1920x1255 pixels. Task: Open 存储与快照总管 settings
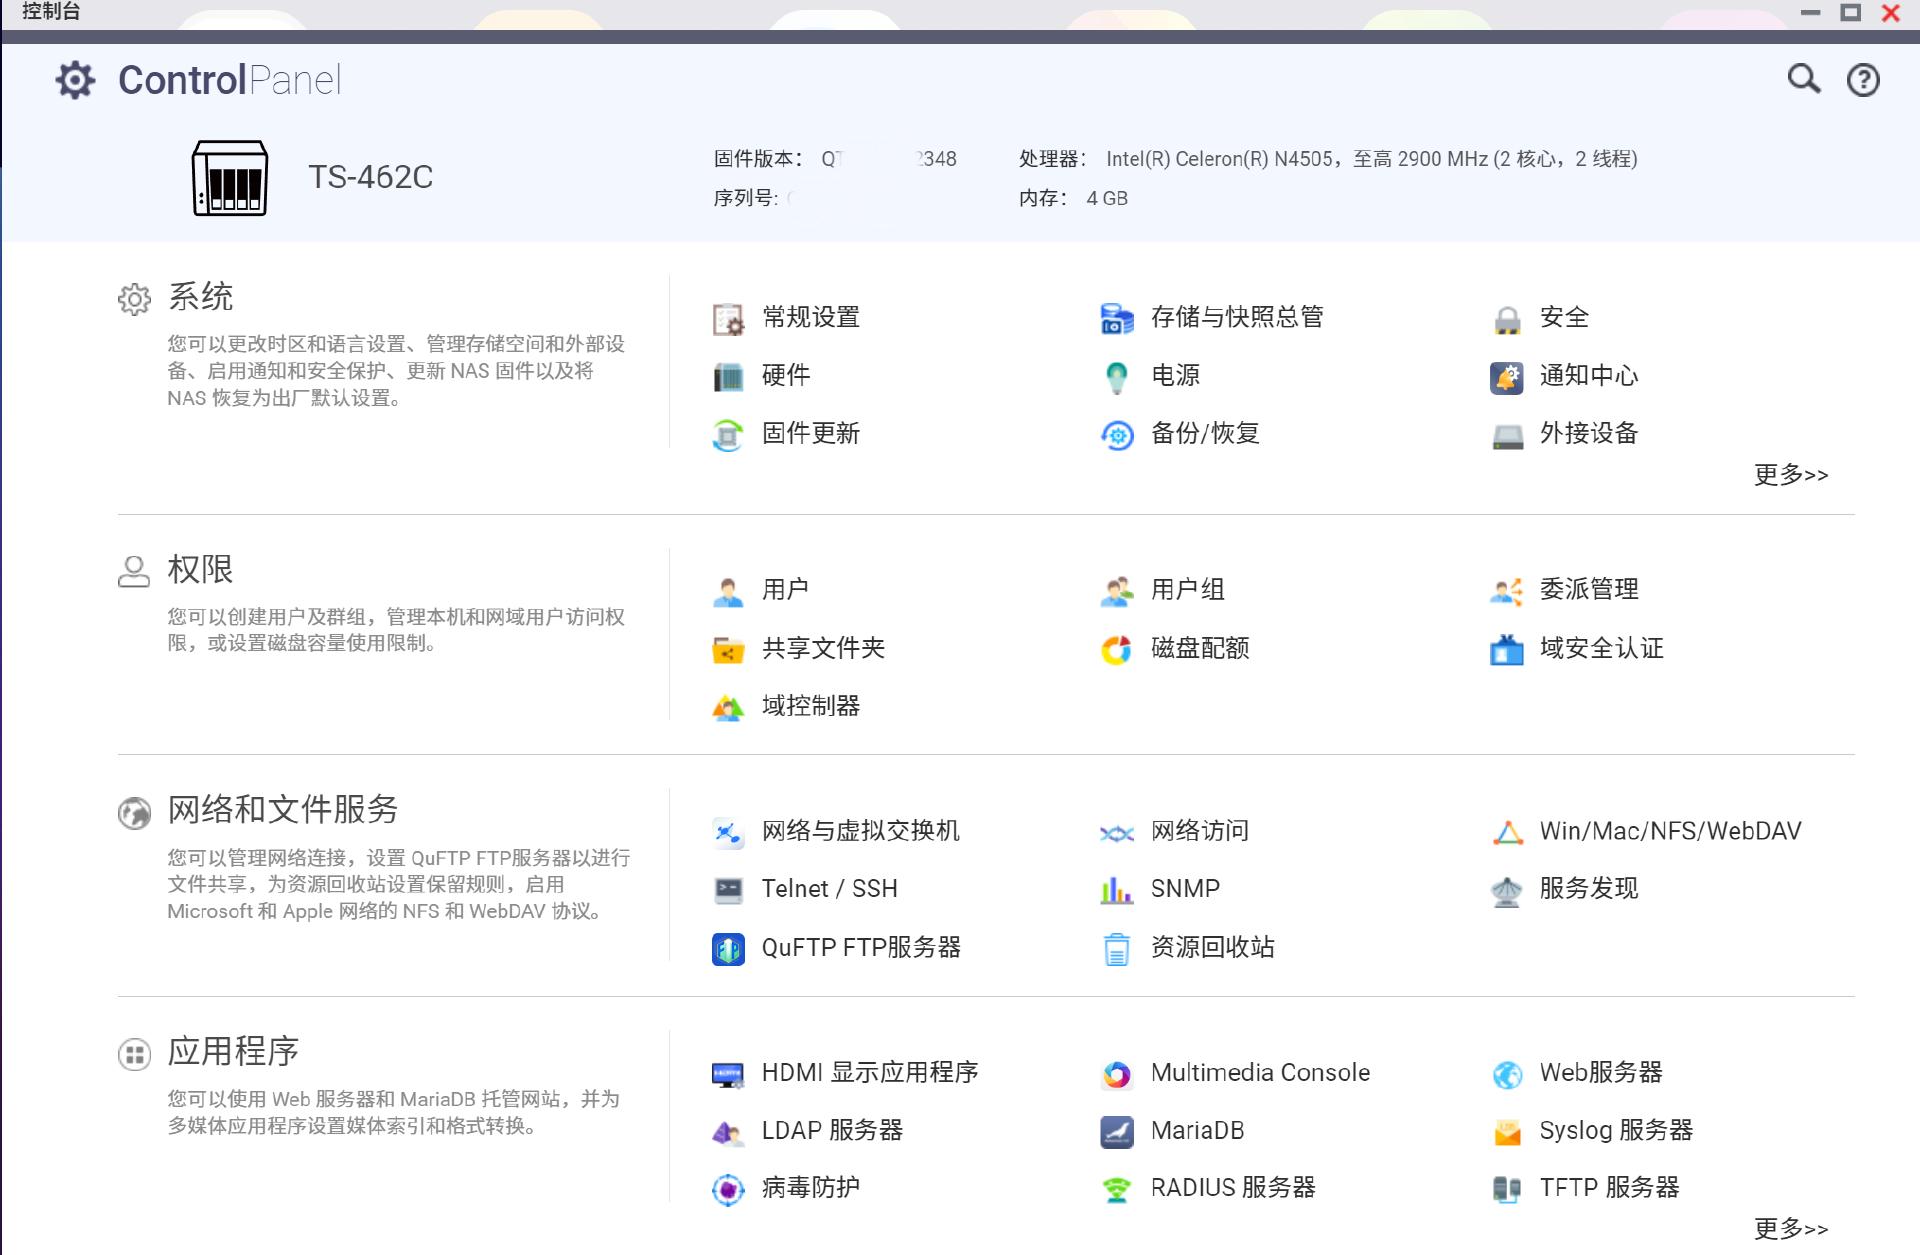coord(1239,317)
